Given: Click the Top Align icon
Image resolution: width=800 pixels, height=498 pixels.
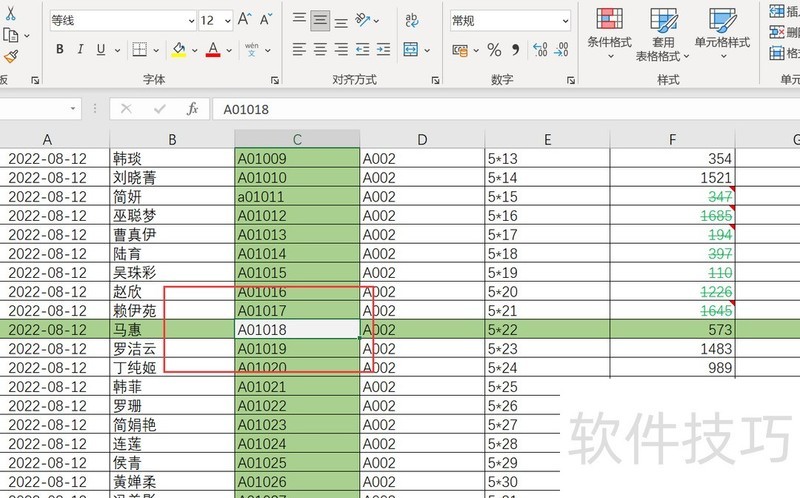Looking at the screenshot, I should click(299, 20).
